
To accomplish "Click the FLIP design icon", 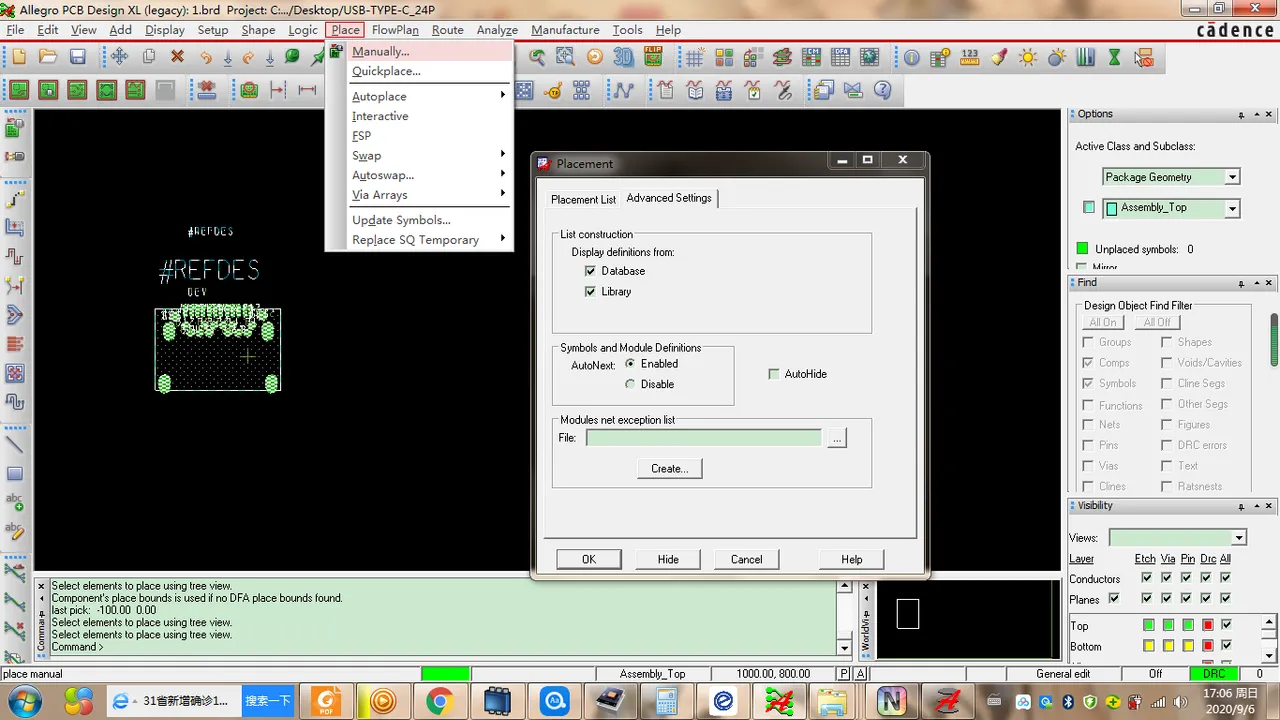I will [x=653, y=57].
